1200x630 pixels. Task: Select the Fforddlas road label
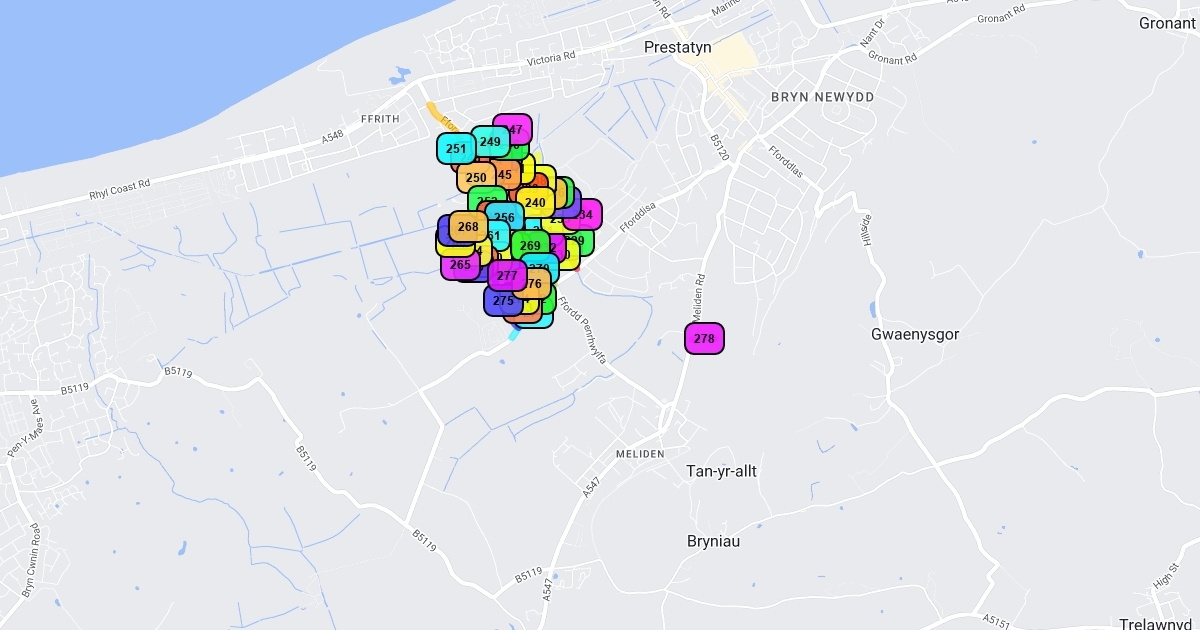786,162
